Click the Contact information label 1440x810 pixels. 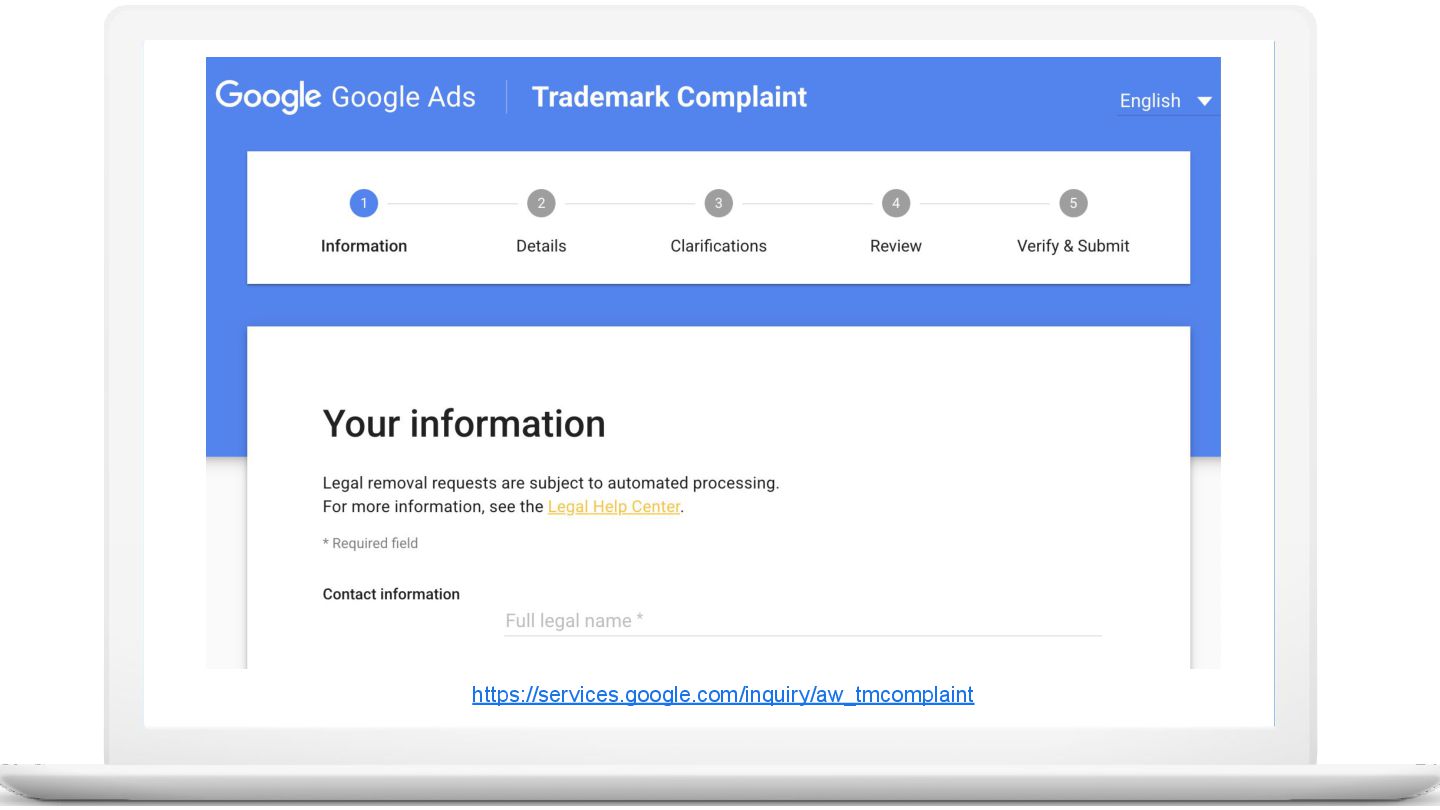tap(391, 594)
